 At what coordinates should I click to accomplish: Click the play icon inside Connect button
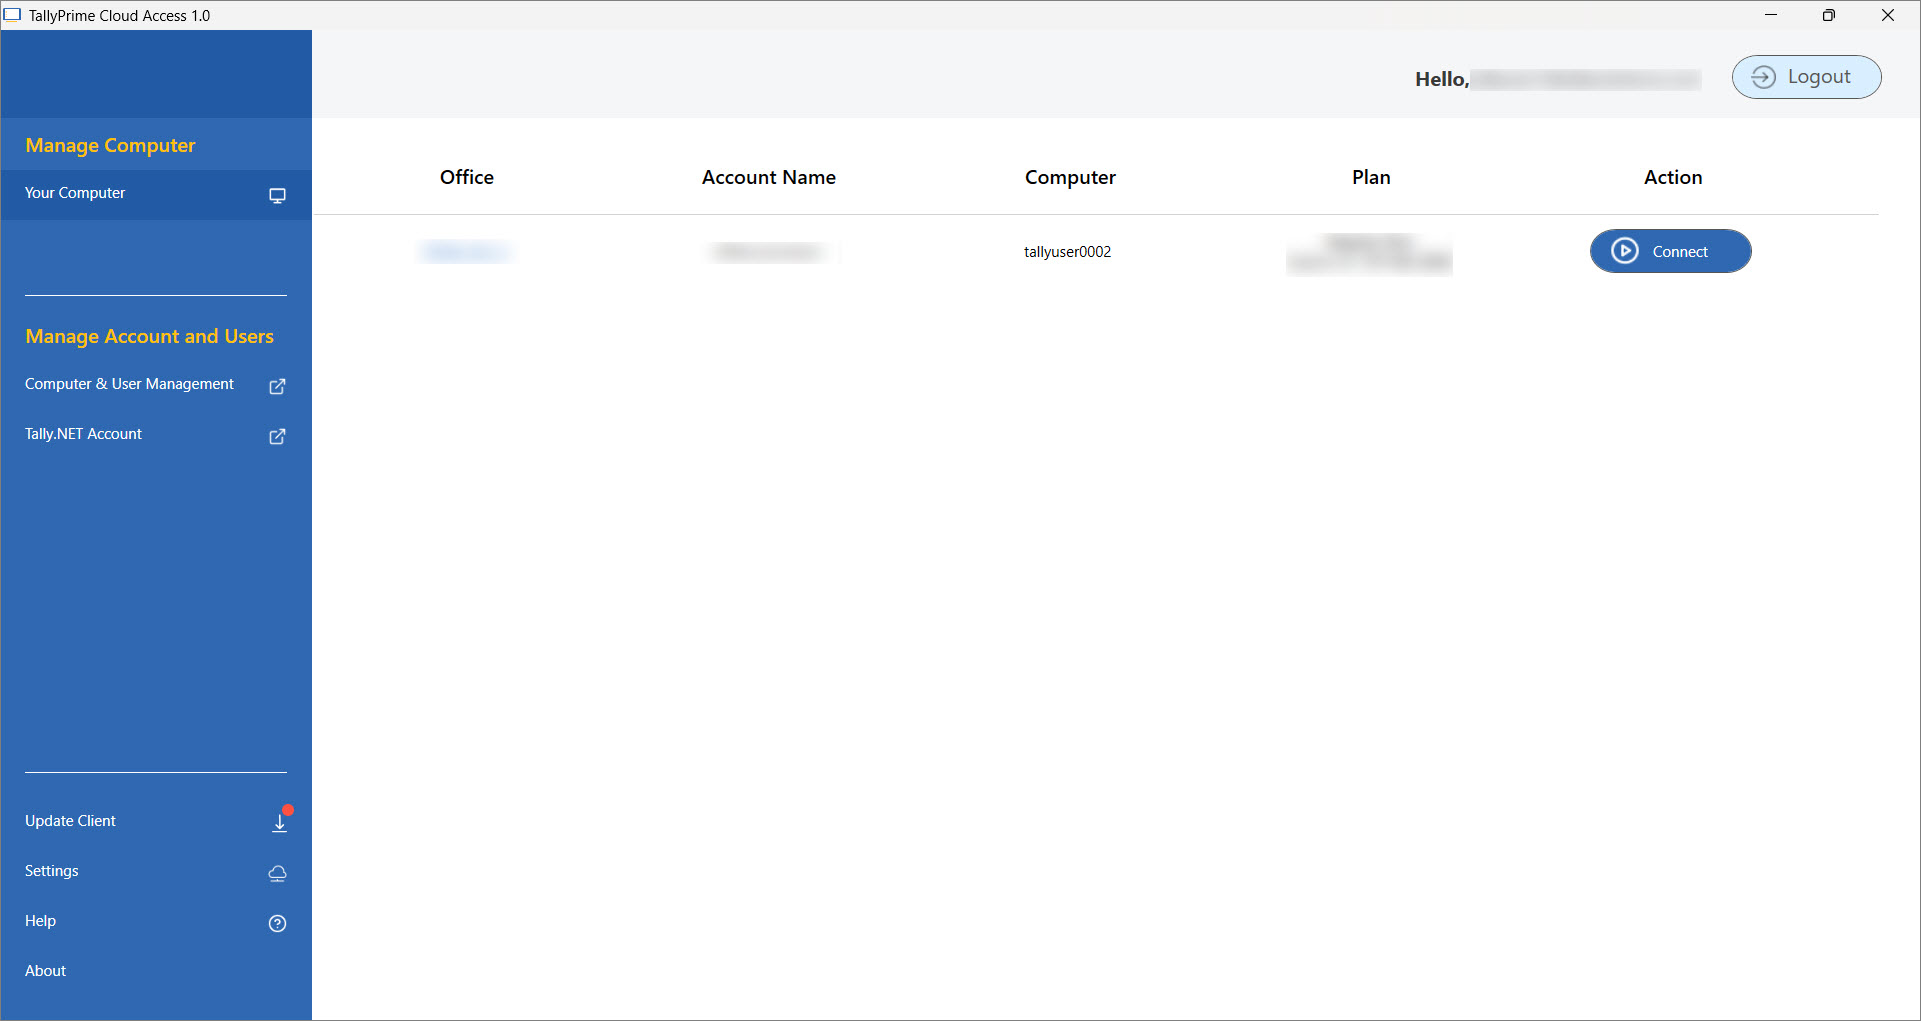coord(1625,251)
